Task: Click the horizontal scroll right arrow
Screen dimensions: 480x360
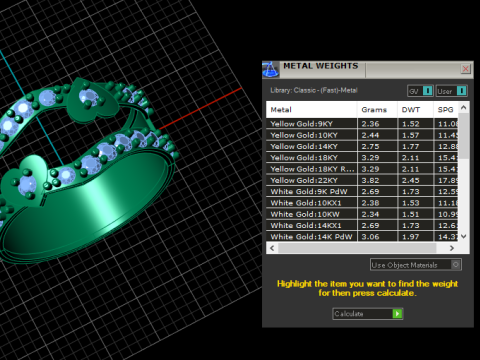Action: coord(452,248)
